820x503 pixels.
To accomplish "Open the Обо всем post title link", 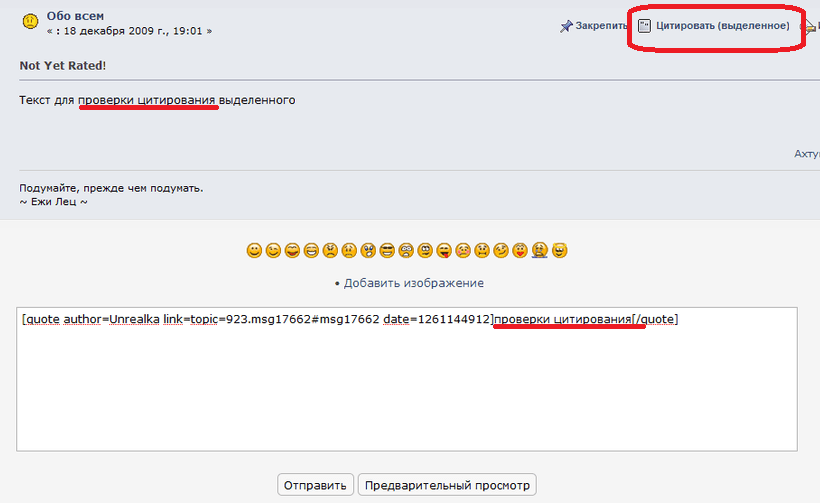I will [75, 16].
